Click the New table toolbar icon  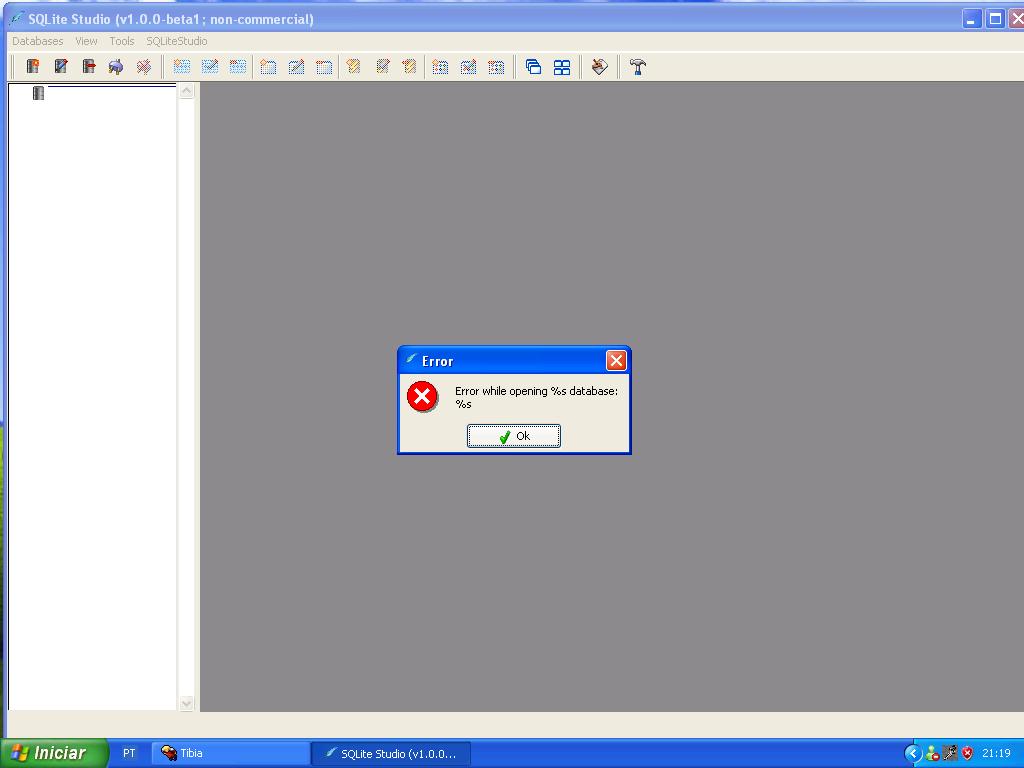click(182, 67)
